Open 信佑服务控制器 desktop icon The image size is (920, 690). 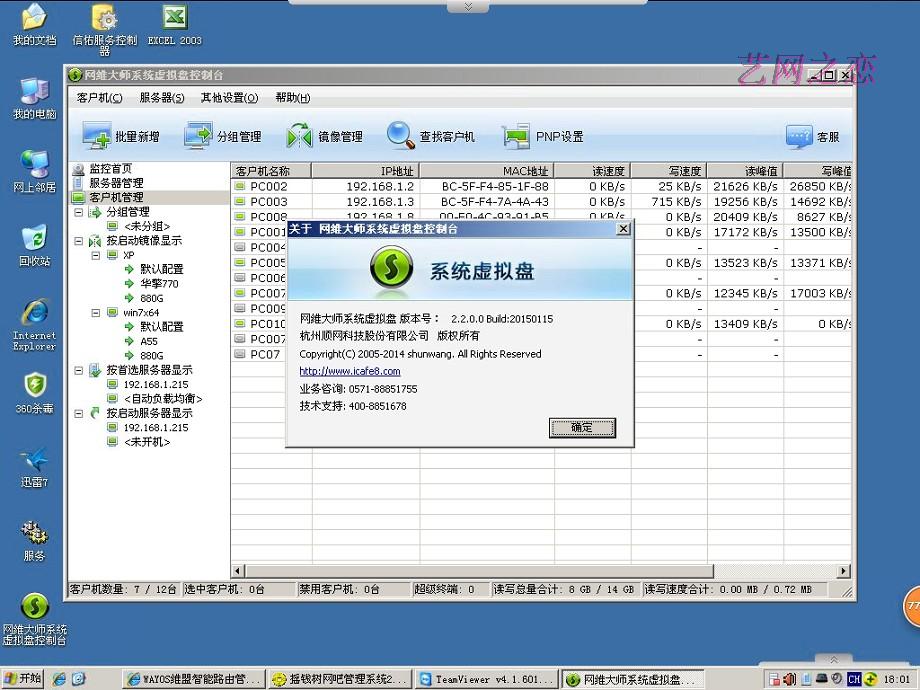point(104,29)
